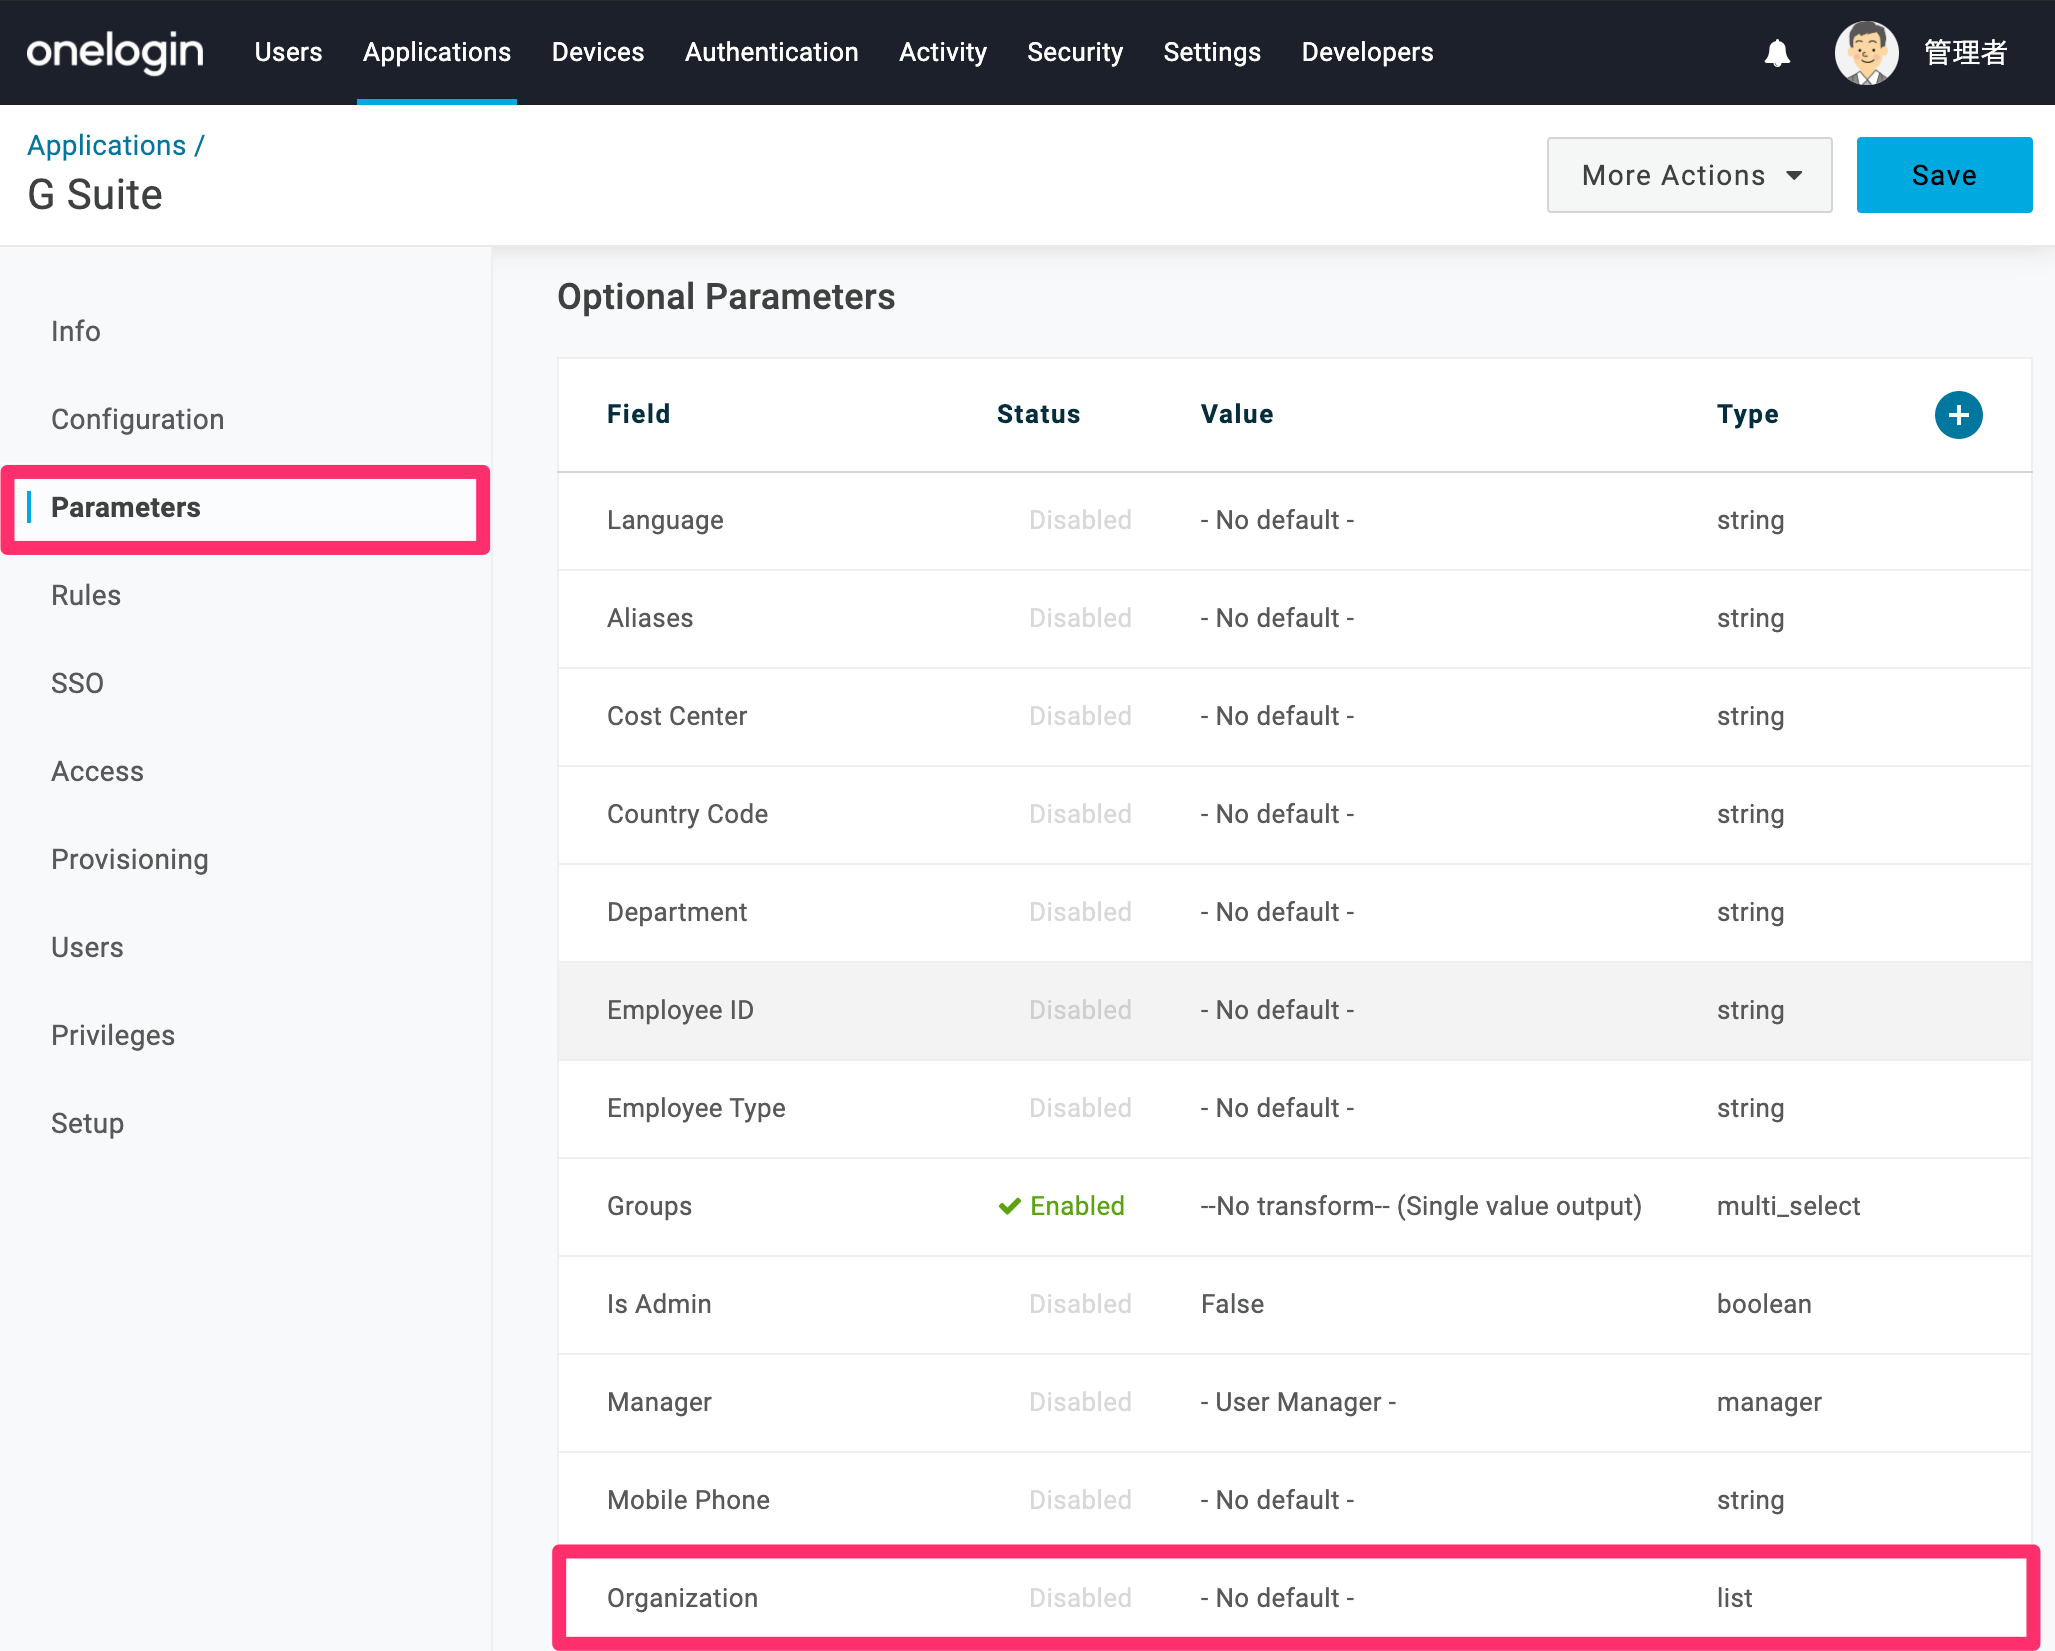Click the list type for Organization
2055x1651 pixels.
(x=1734, y=1598)
